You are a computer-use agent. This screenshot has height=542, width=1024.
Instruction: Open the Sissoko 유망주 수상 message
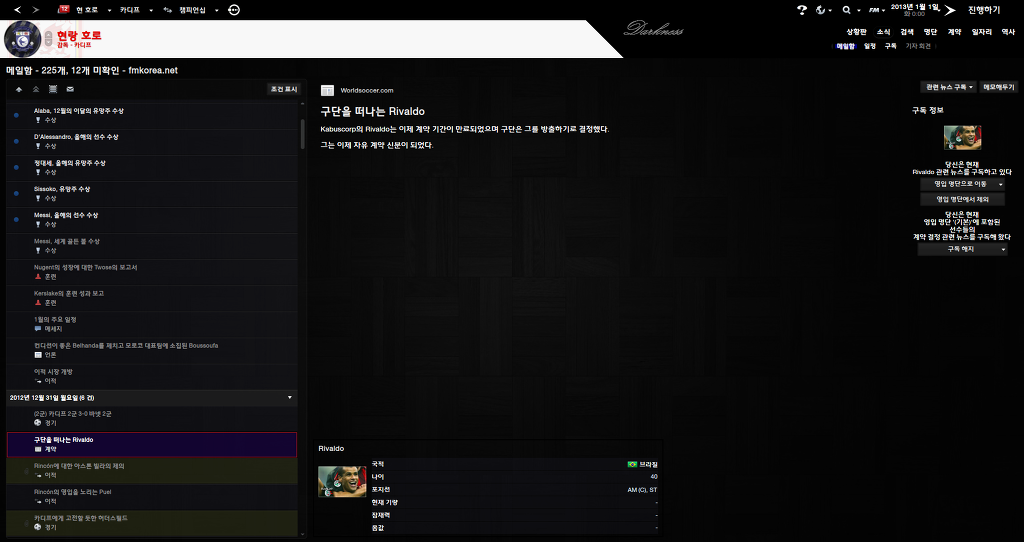[152, 194]
